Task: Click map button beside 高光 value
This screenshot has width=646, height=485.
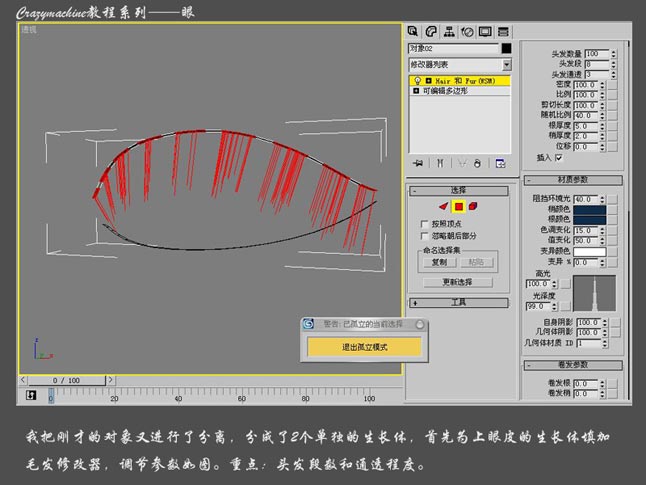Action: click(566, 284)
